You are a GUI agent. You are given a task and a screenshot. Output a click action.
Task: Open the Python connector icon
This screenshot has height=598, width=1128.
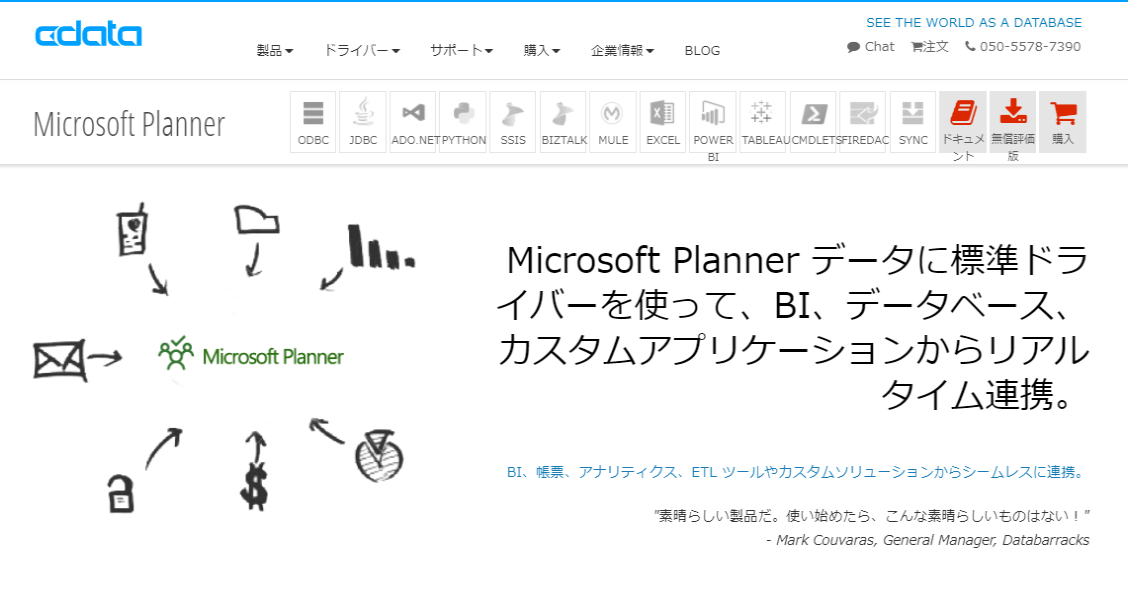point(463,122)
